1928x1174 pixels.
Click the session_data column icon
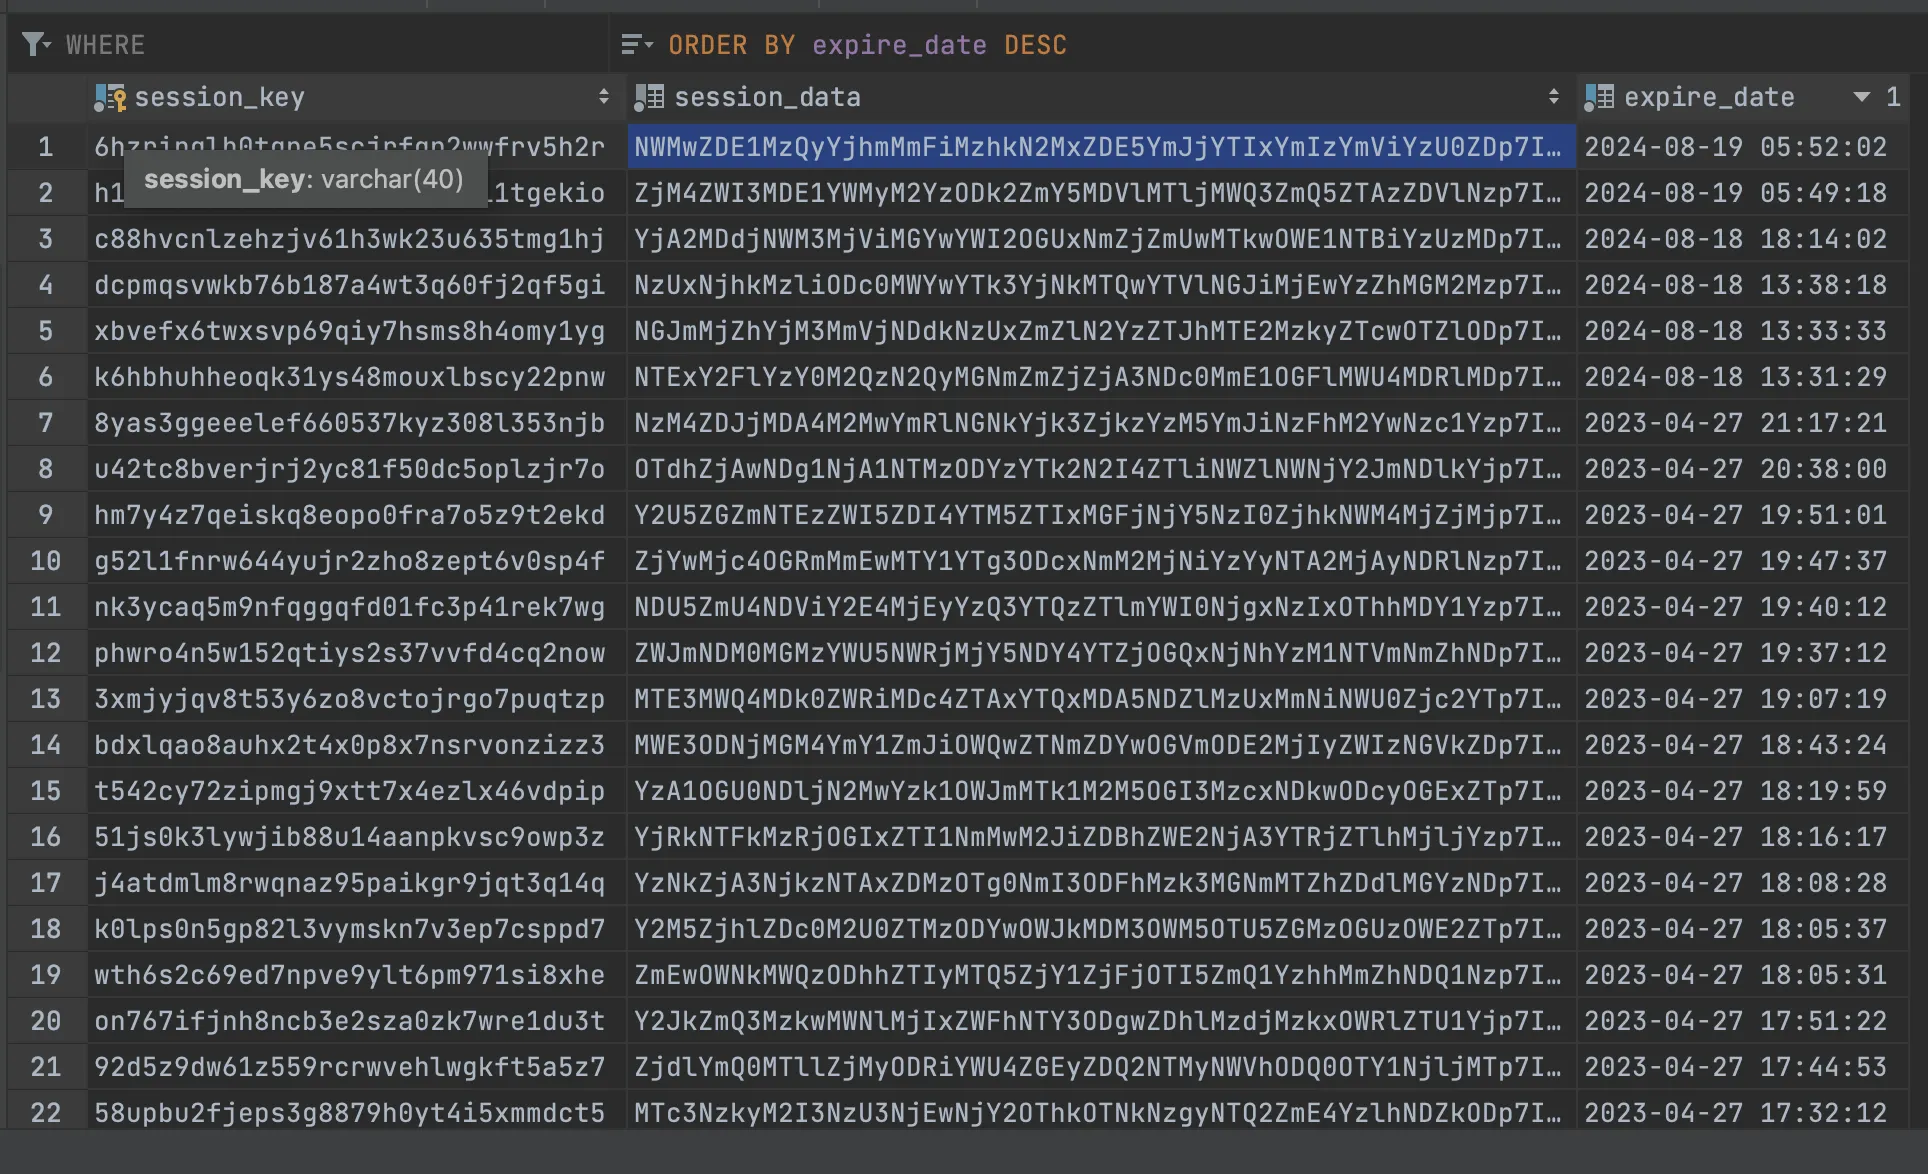pyautogui.click(x=649, y=97)
